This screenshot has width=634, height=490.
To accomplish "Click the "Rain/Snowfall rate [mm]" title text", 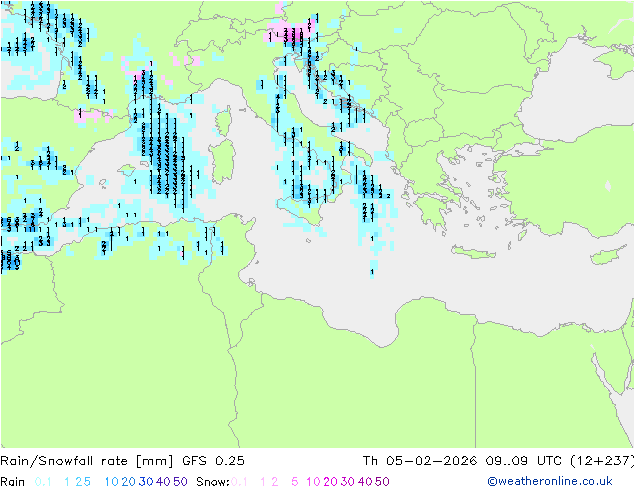I will (87, 461).
